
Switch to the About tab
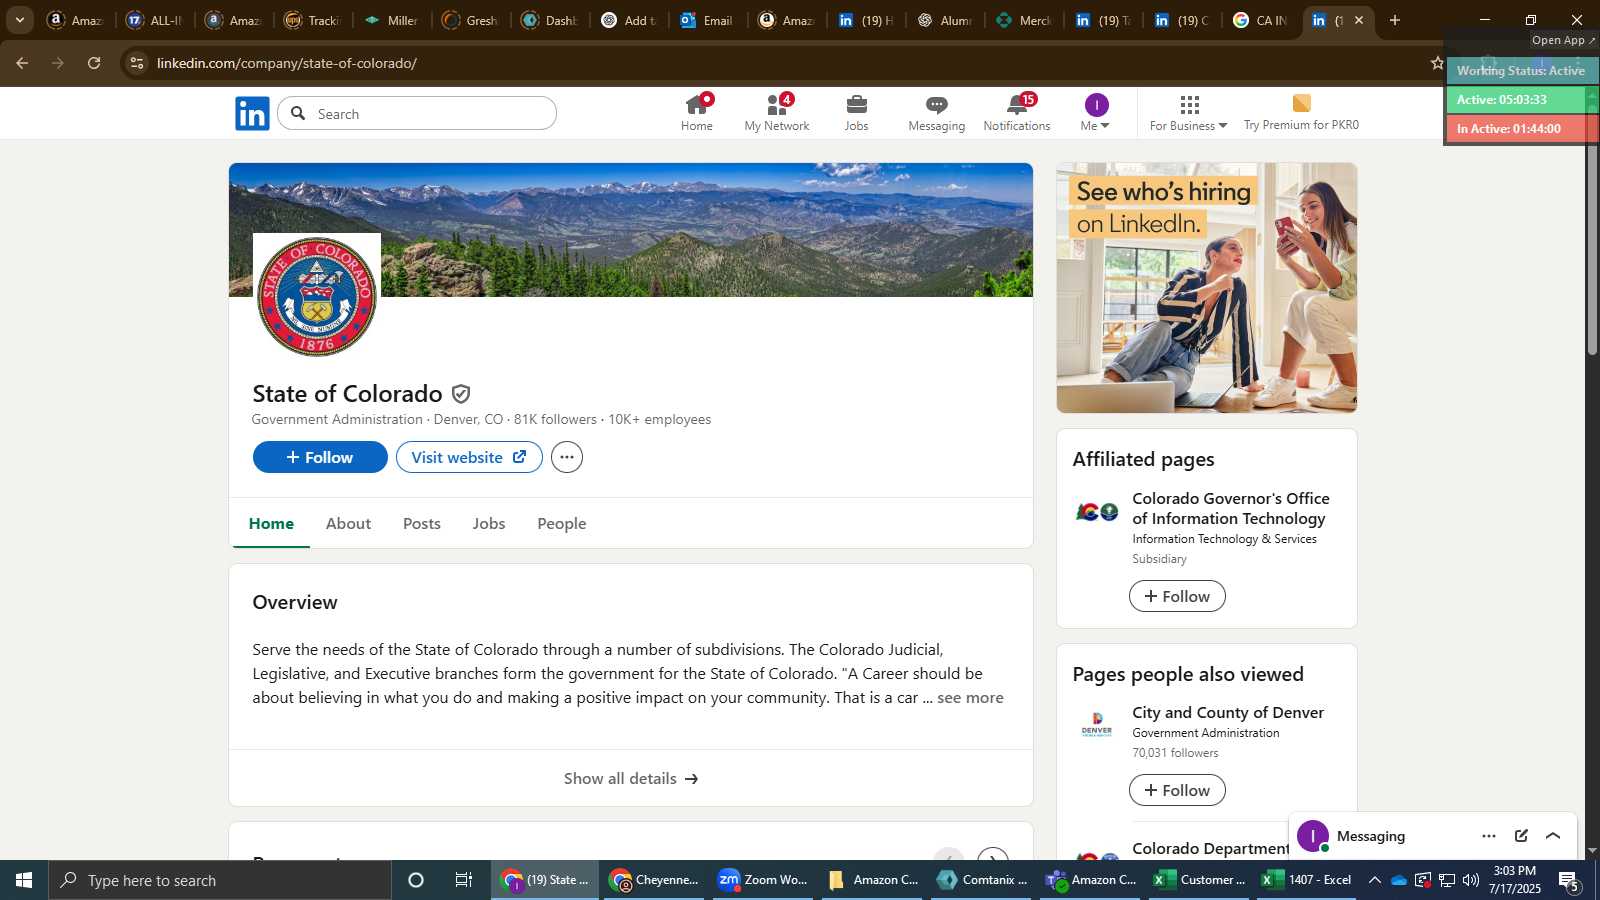(x=348, y=523)
